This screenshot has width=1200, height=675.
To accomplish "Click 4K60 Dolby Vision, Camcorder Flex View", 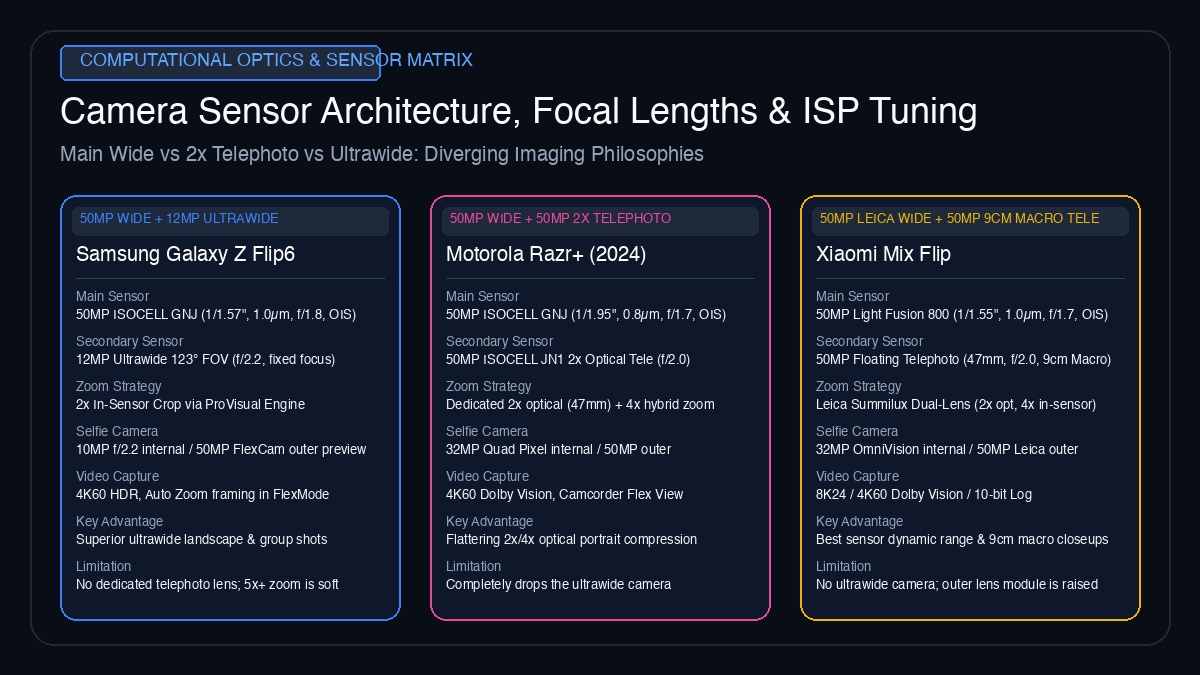I will [x=565, y=494].
